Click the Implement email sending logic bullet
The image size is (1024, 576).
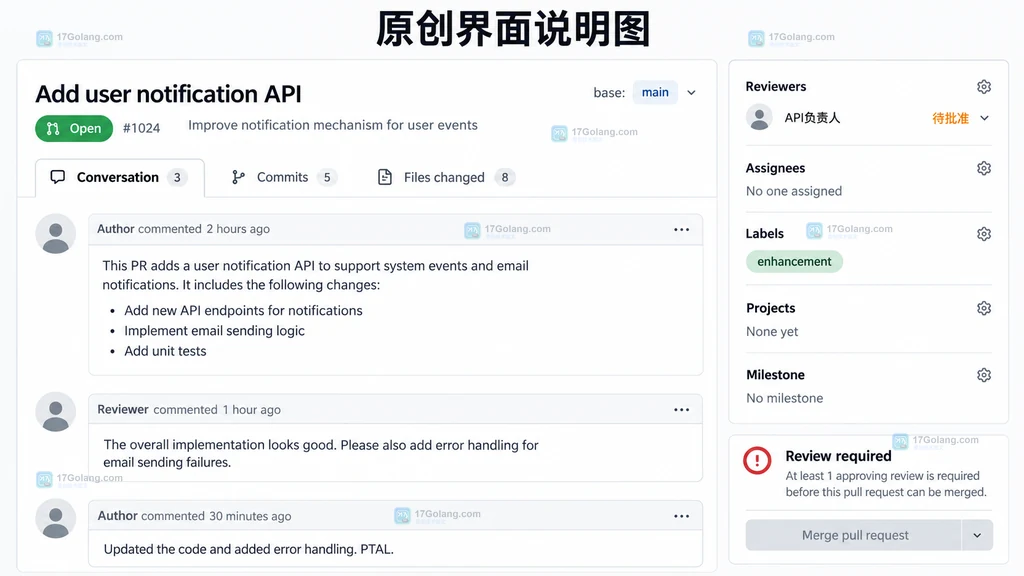click(214, 331)
